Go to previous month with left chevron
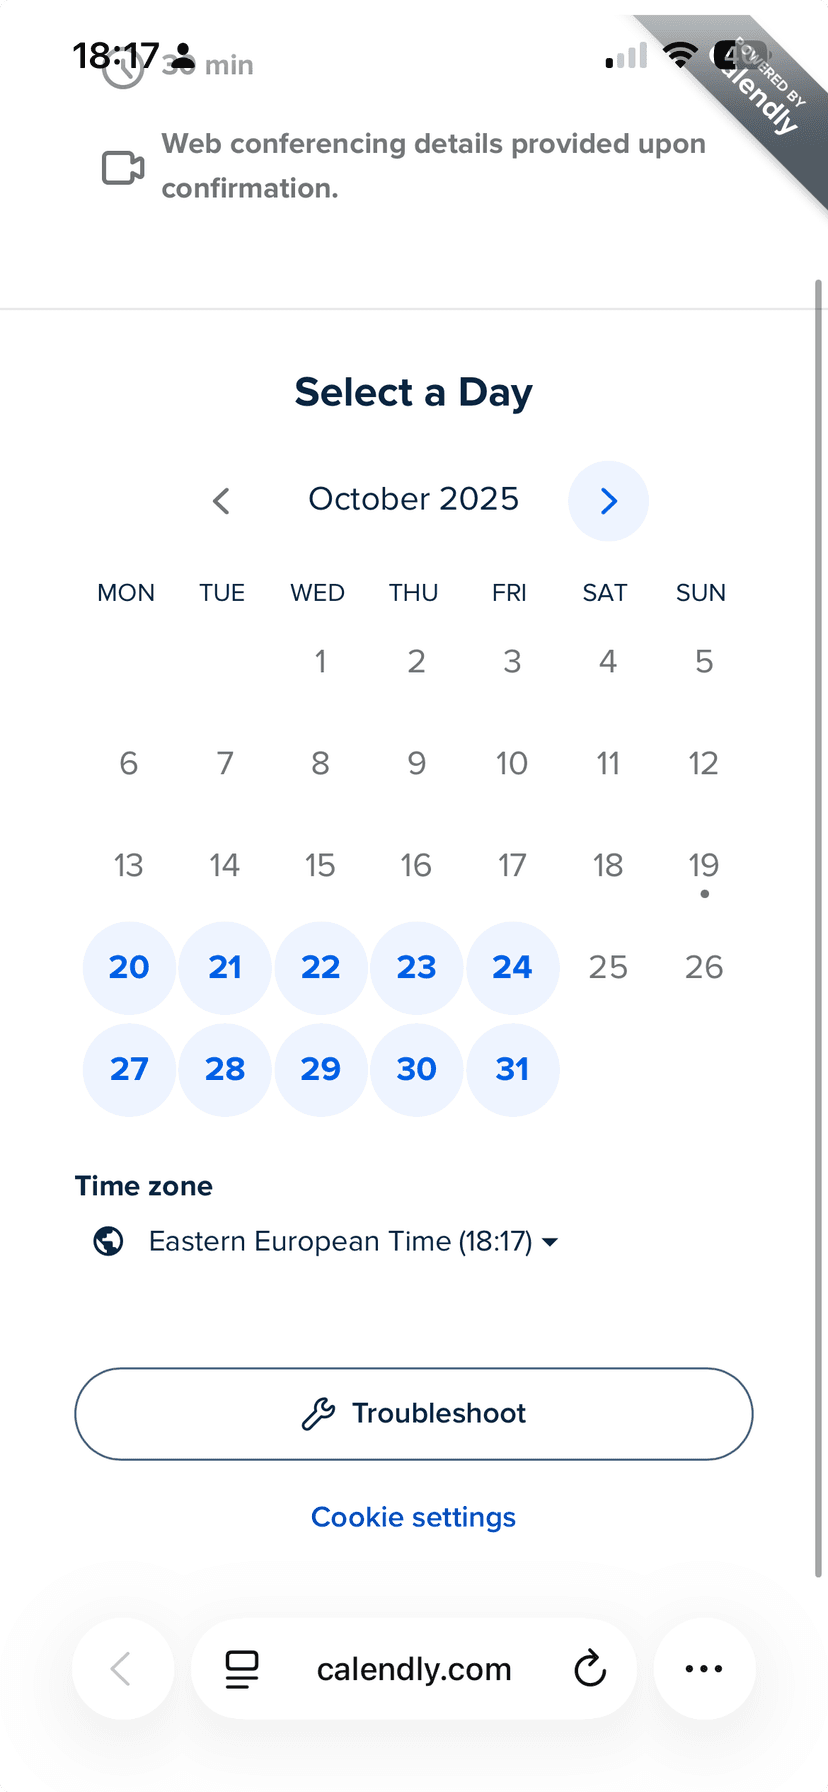Screen dimensions: 828x1792 pos(222,501)
